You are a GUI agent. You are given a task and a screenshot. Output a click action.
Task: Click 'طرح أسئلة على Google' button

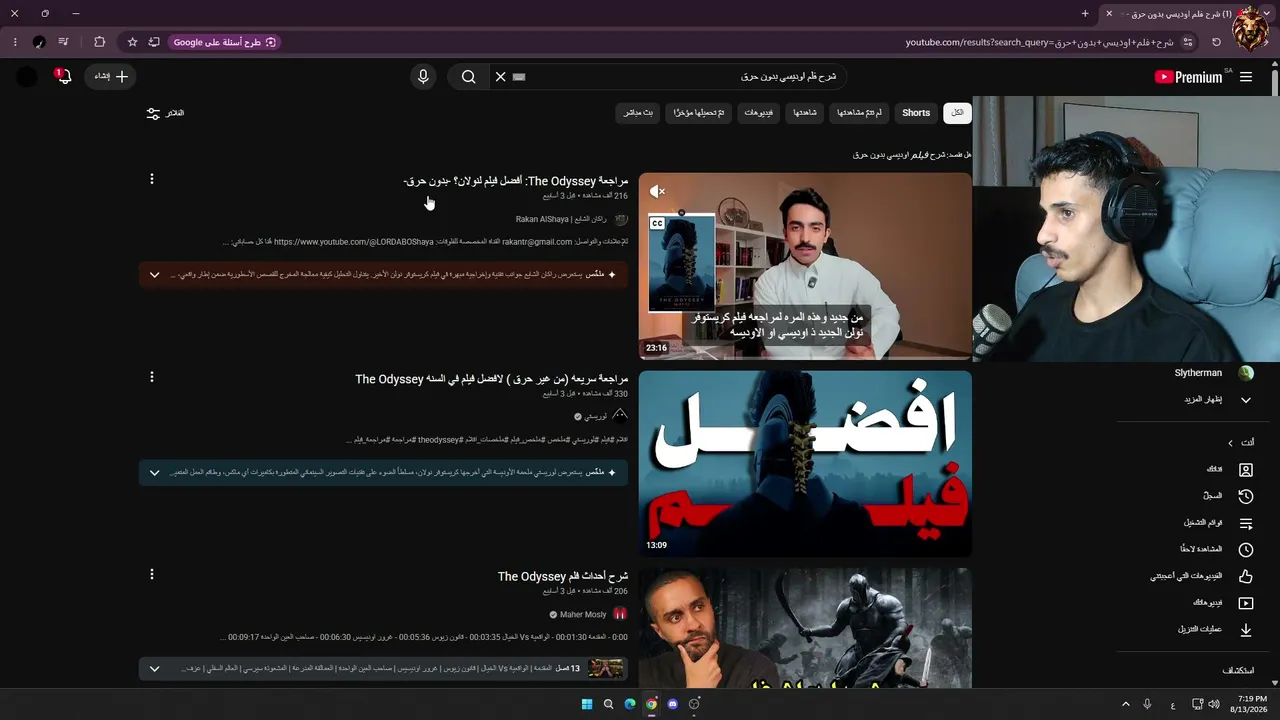click(225, 42)
